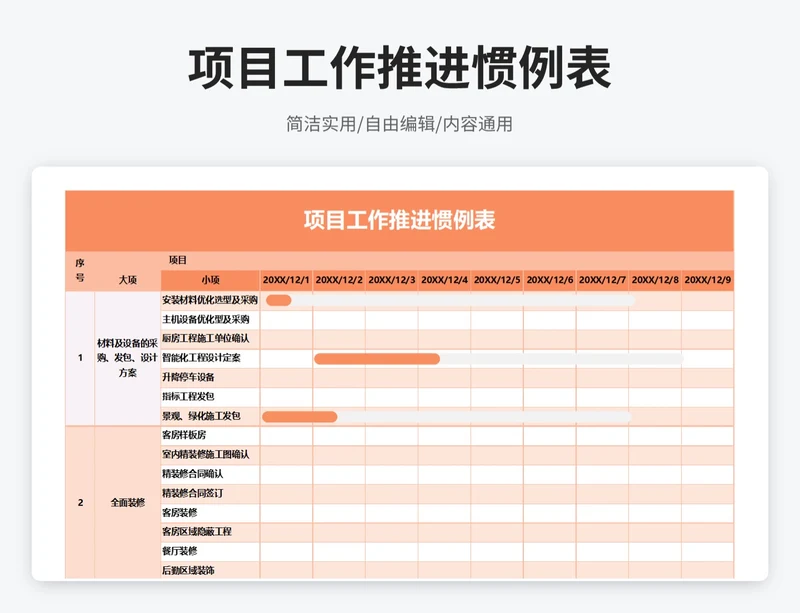Select the 20XX/12/1 date column header

pyautogui.click(x=286, y=280)
